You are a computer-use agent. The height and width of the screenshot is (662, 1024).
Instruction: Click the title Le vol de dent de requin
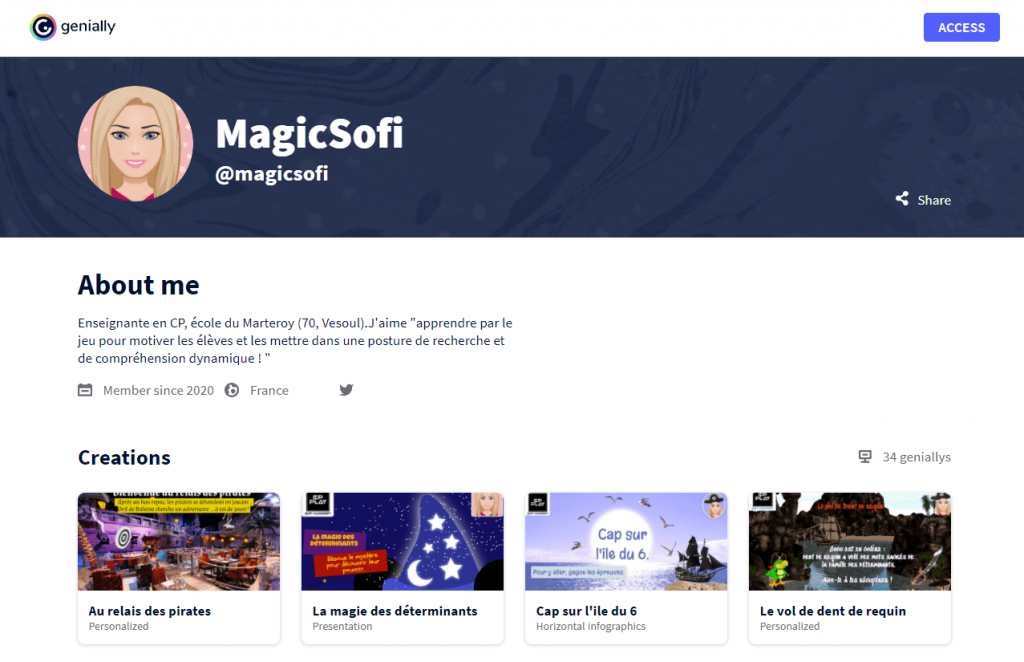833,611
